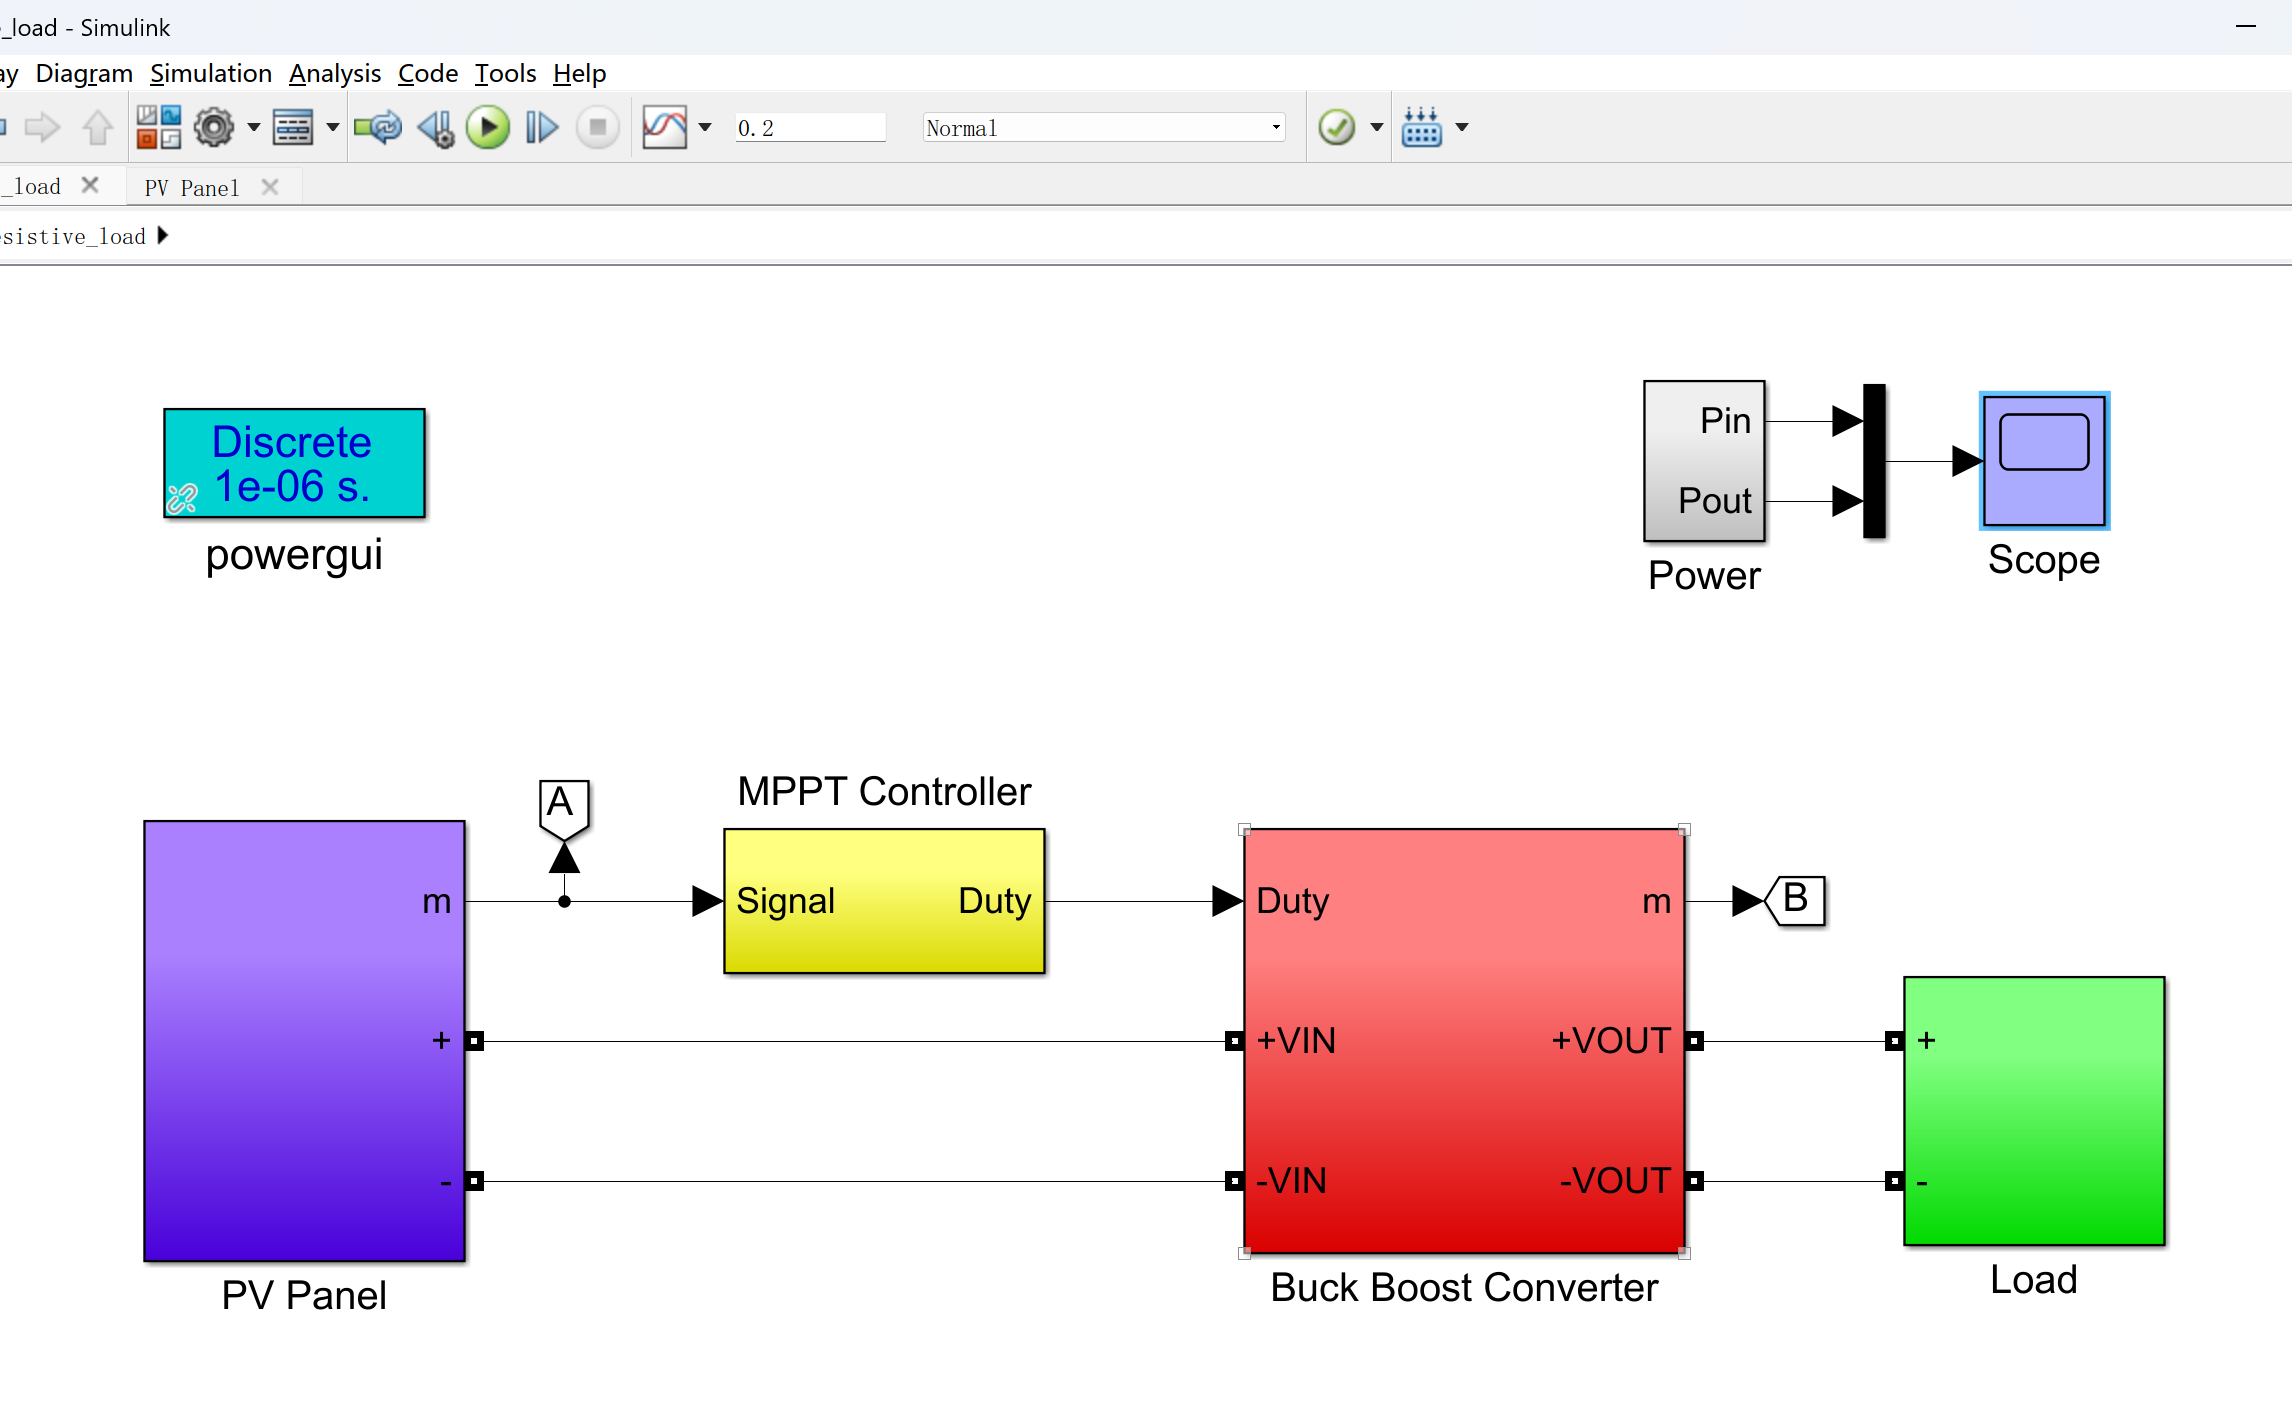Viewport: 2292px width, 1408px height.
Task: Switch to the PV Panel tab
Action: point(191,187)
